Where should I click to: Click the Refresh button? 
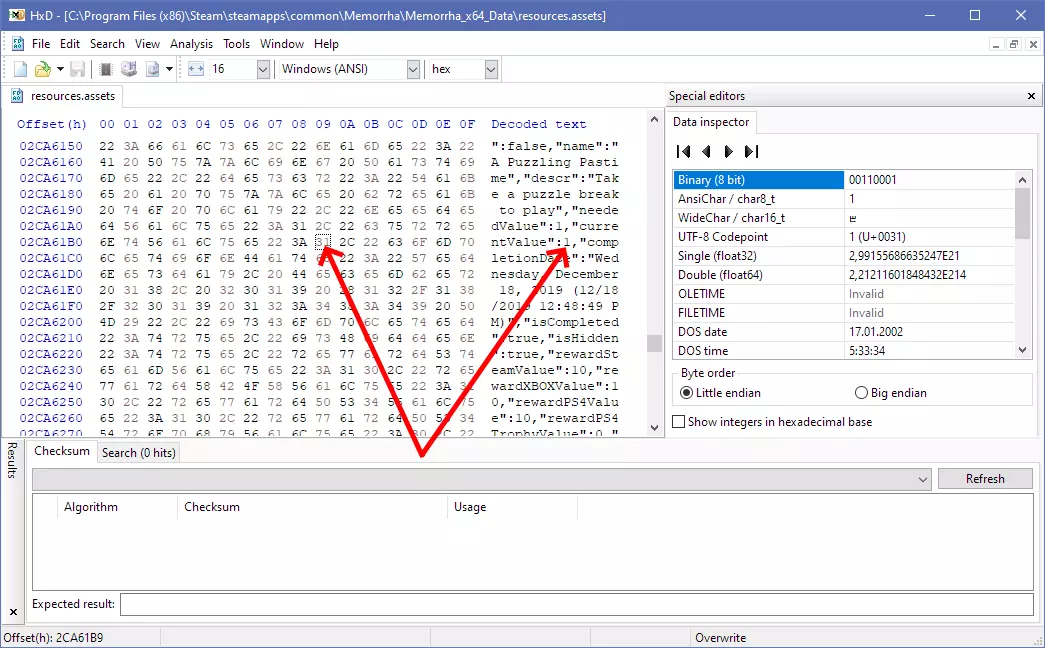pos(985,479)
